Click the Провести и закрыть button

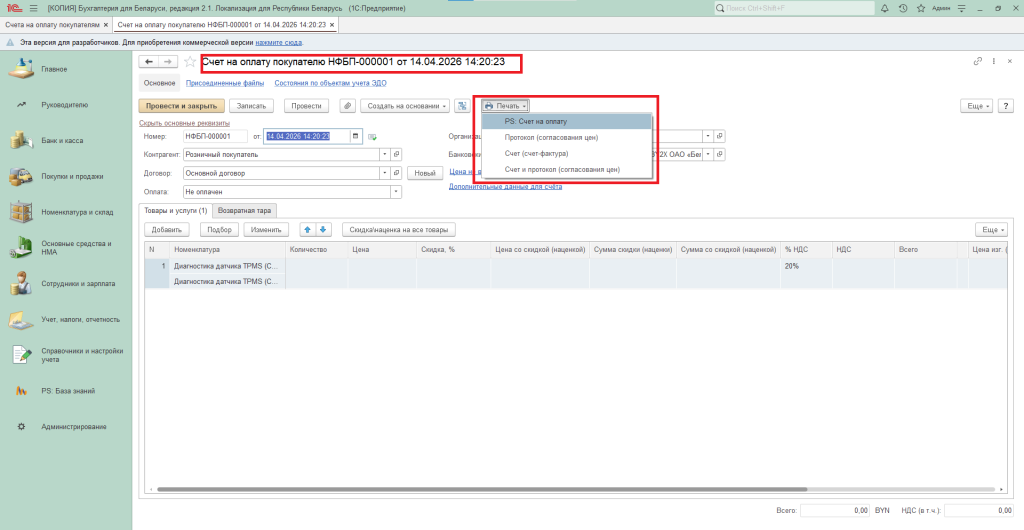[180, 105]
